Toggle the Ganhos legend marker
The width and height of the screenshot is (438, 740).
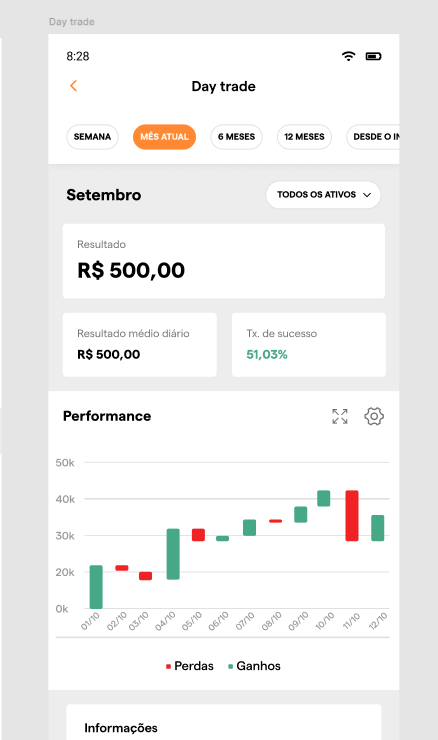(230, 666)
